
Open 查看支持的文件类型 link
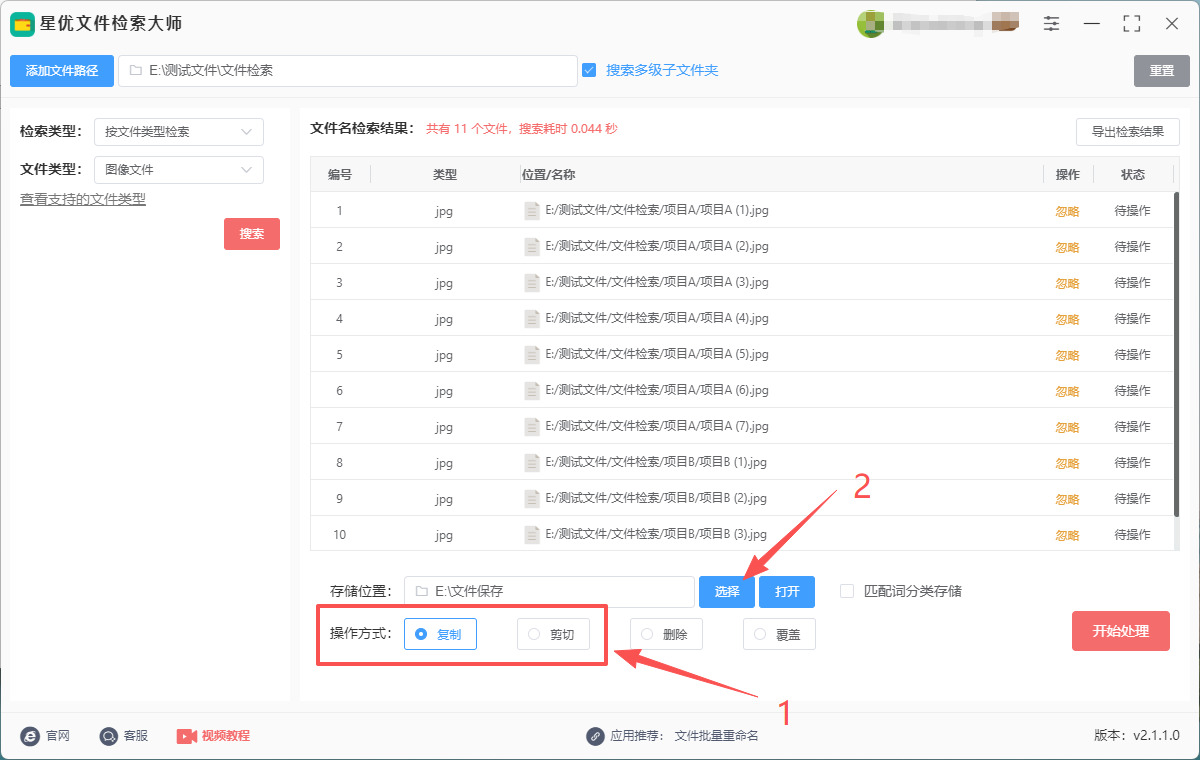pos(83,199)
